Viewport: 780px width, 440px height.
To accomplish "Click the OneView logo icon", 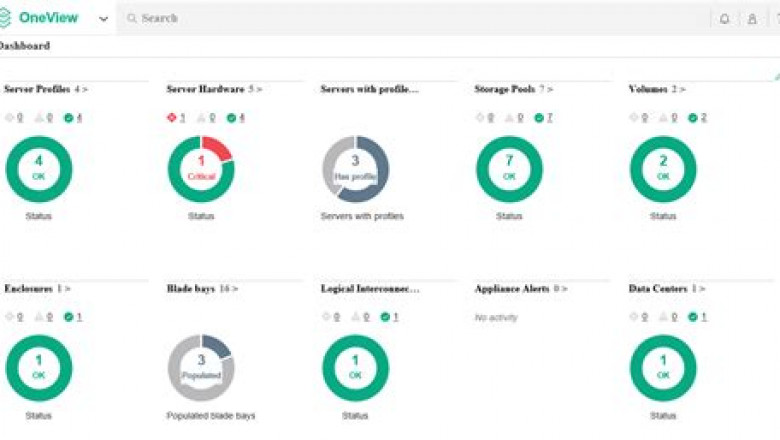I will click(x=6, y=18).
